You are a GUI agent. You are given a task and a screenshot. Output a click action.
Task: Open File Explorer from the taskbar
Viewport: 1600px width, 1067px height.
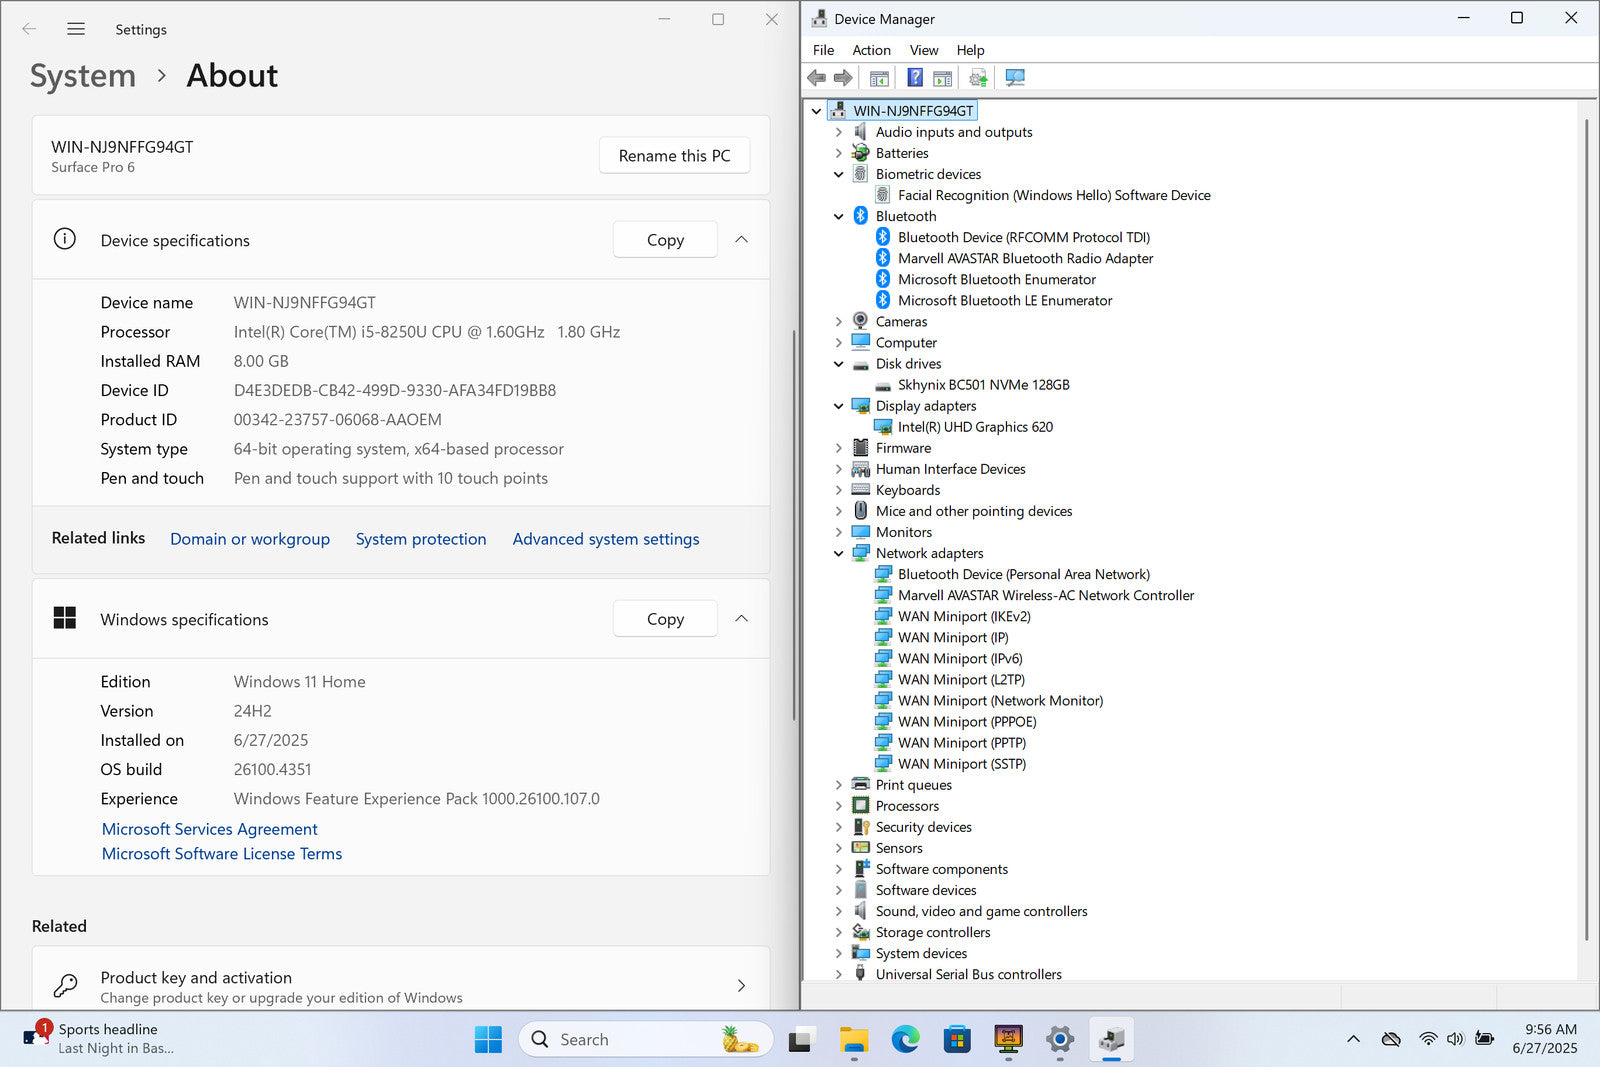click(x=853, y=1040)
